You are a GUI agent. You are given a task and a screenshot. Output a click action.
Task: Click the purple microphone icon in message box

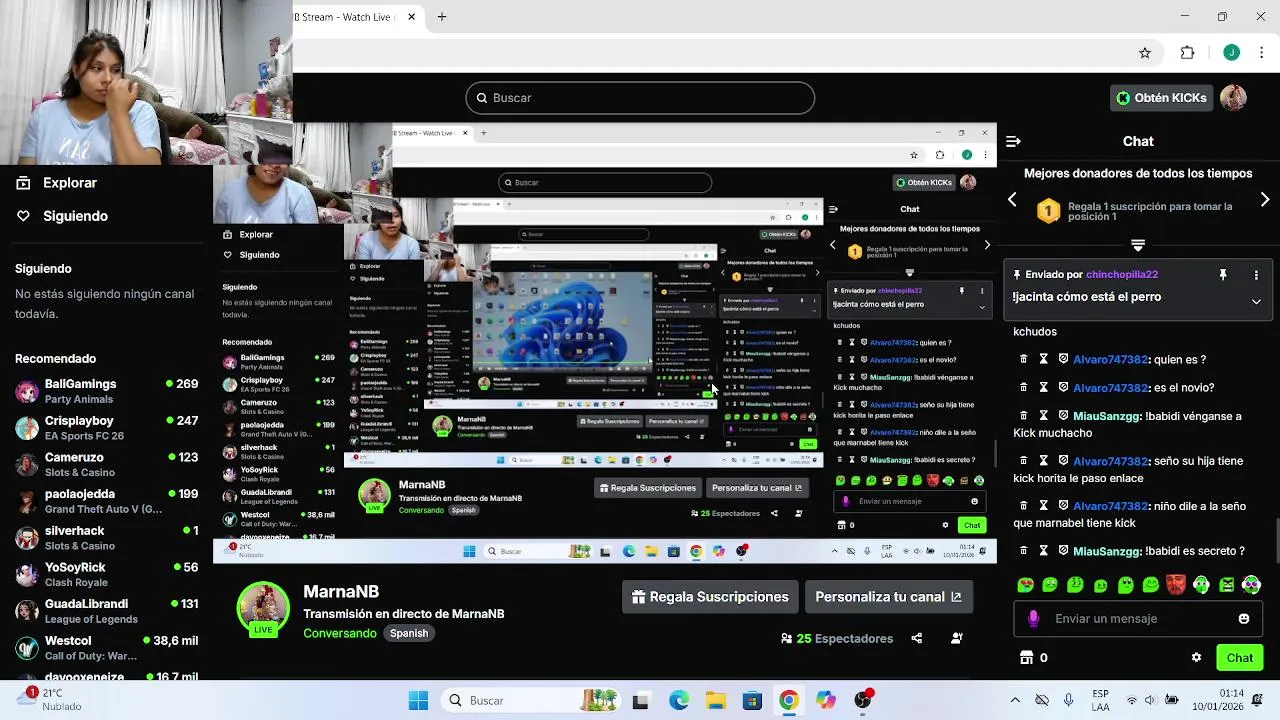click(x=1033, y=619)
